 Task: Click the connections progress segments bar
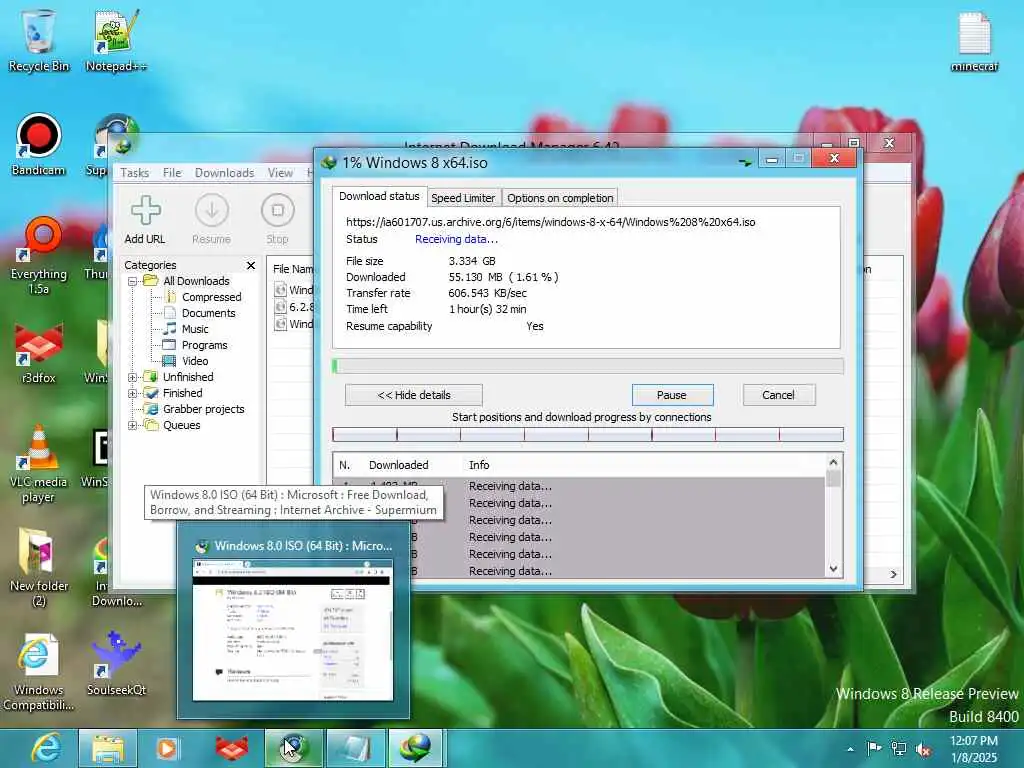(588, 434)
